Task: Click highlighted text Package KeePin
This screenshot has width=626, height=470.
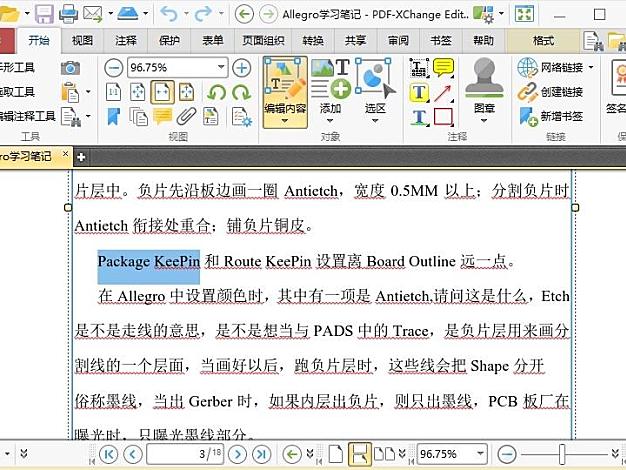Action: [x=149, y=262]
